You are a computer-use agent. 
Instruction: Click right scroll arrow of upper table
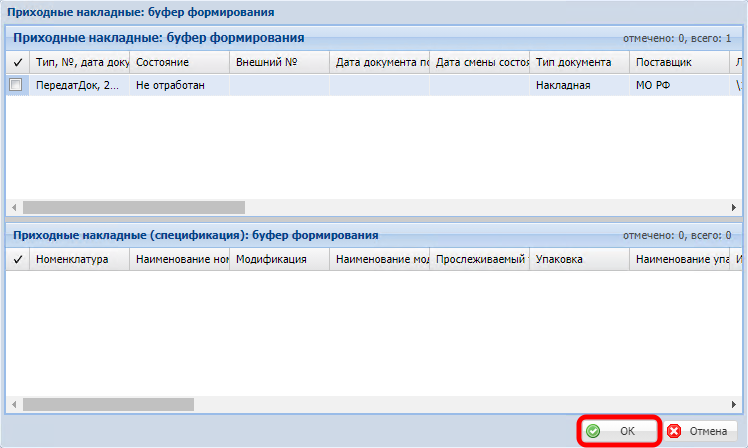(x=733, y=207)
